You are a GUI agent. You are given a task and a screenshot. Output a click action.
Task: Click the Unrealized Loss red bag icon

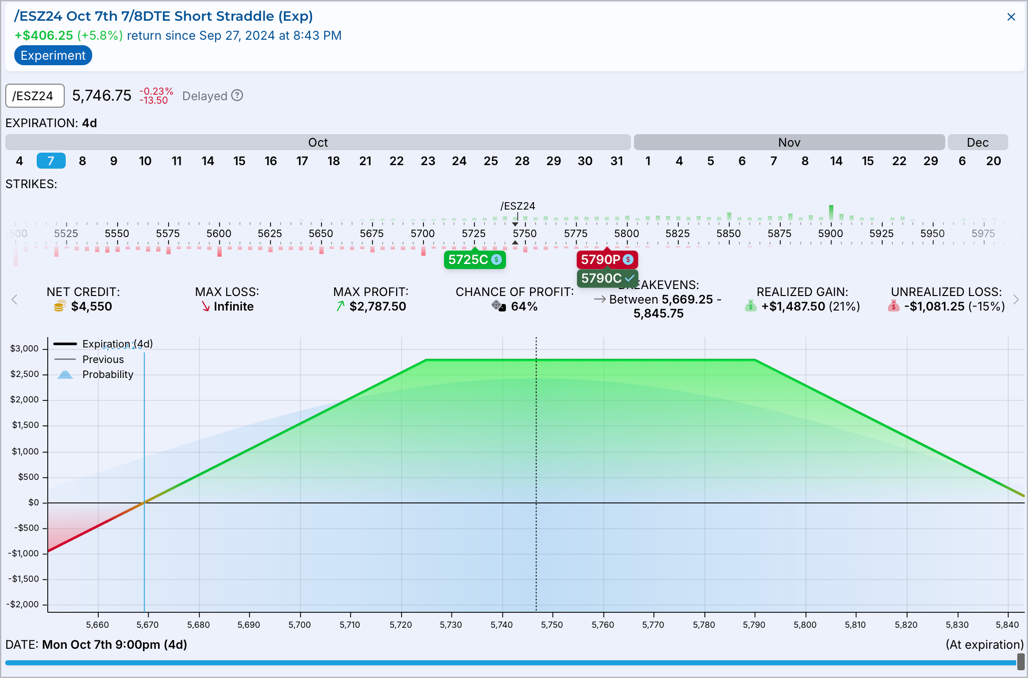coord(893,306)
